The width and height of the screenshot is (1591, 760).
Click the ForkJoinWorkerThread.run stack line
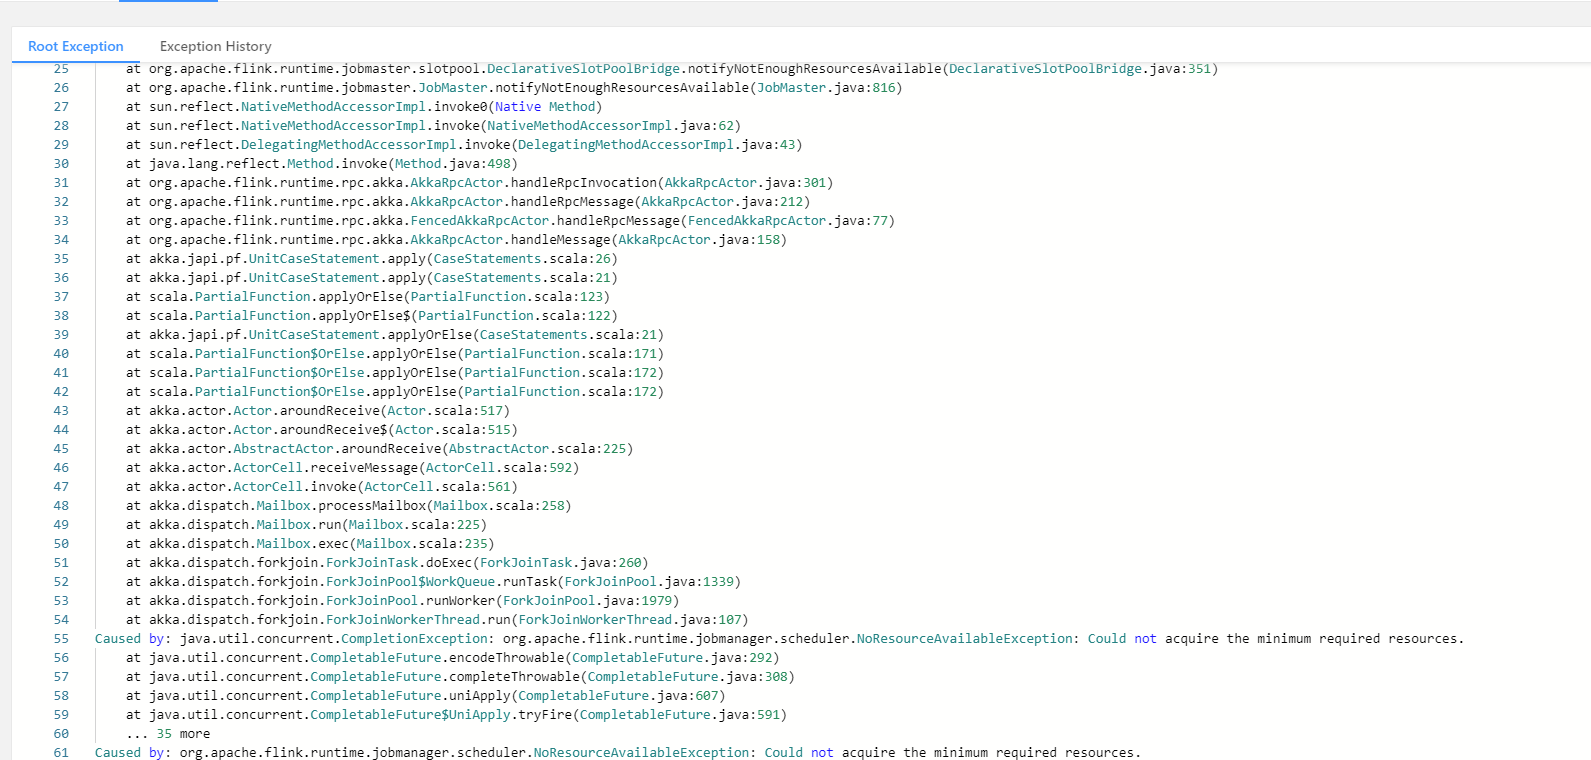click(x=436, y=620)
